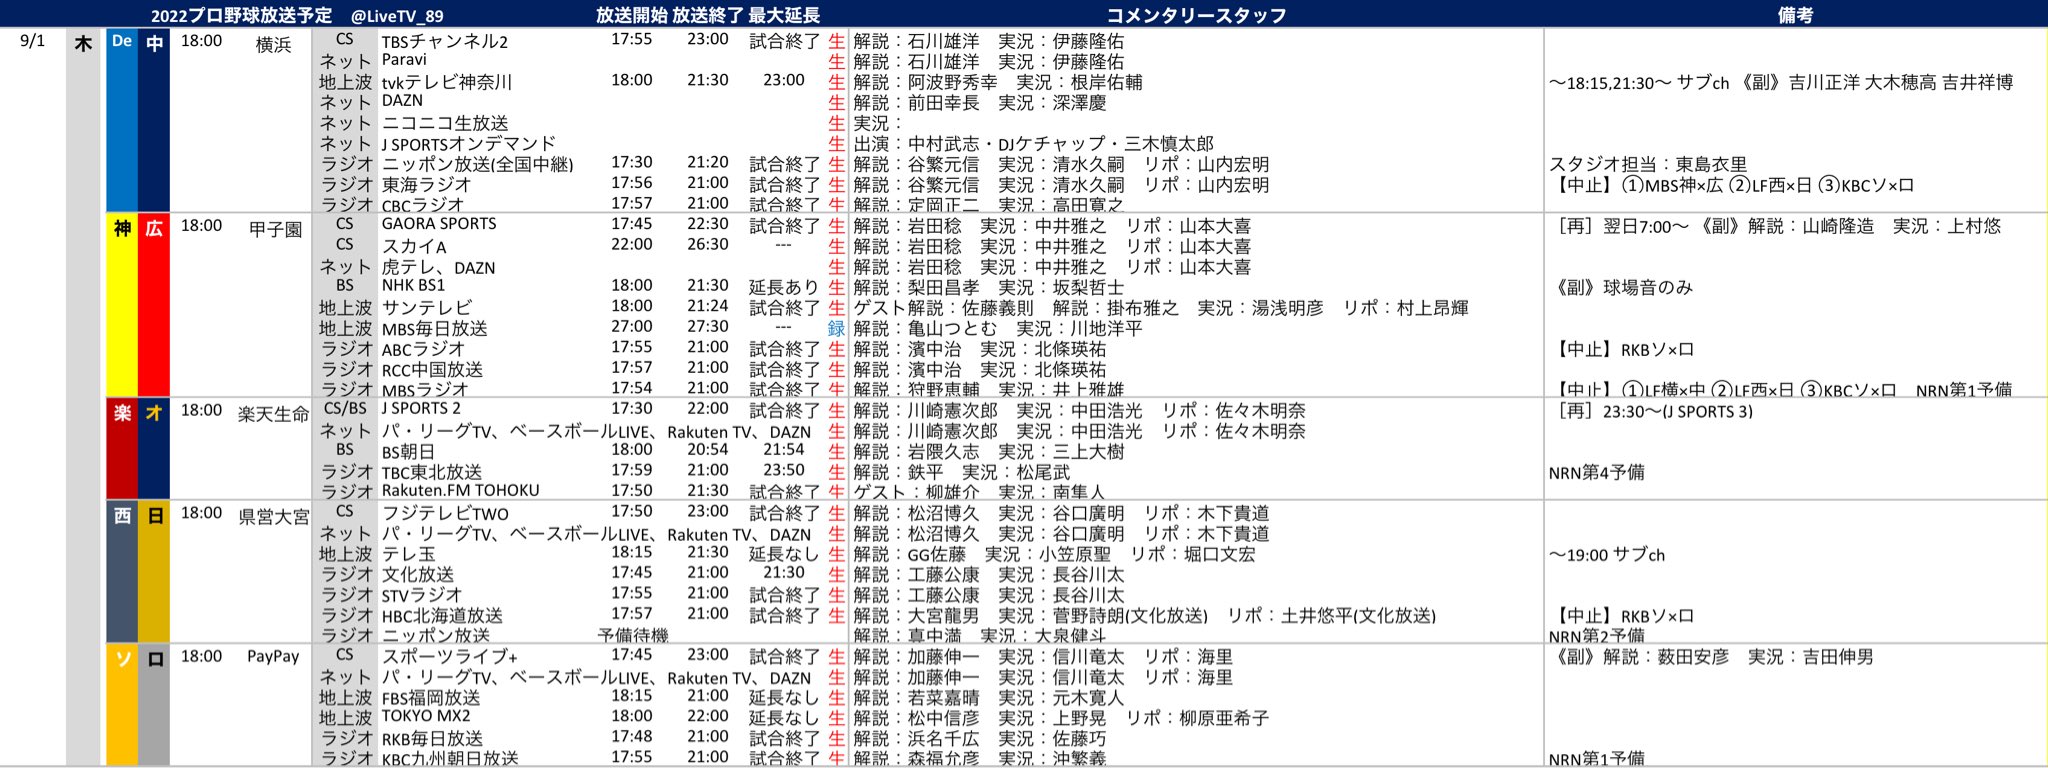Click the スカイA row
Screen dimensions: 2048x768
coord(414,246)
